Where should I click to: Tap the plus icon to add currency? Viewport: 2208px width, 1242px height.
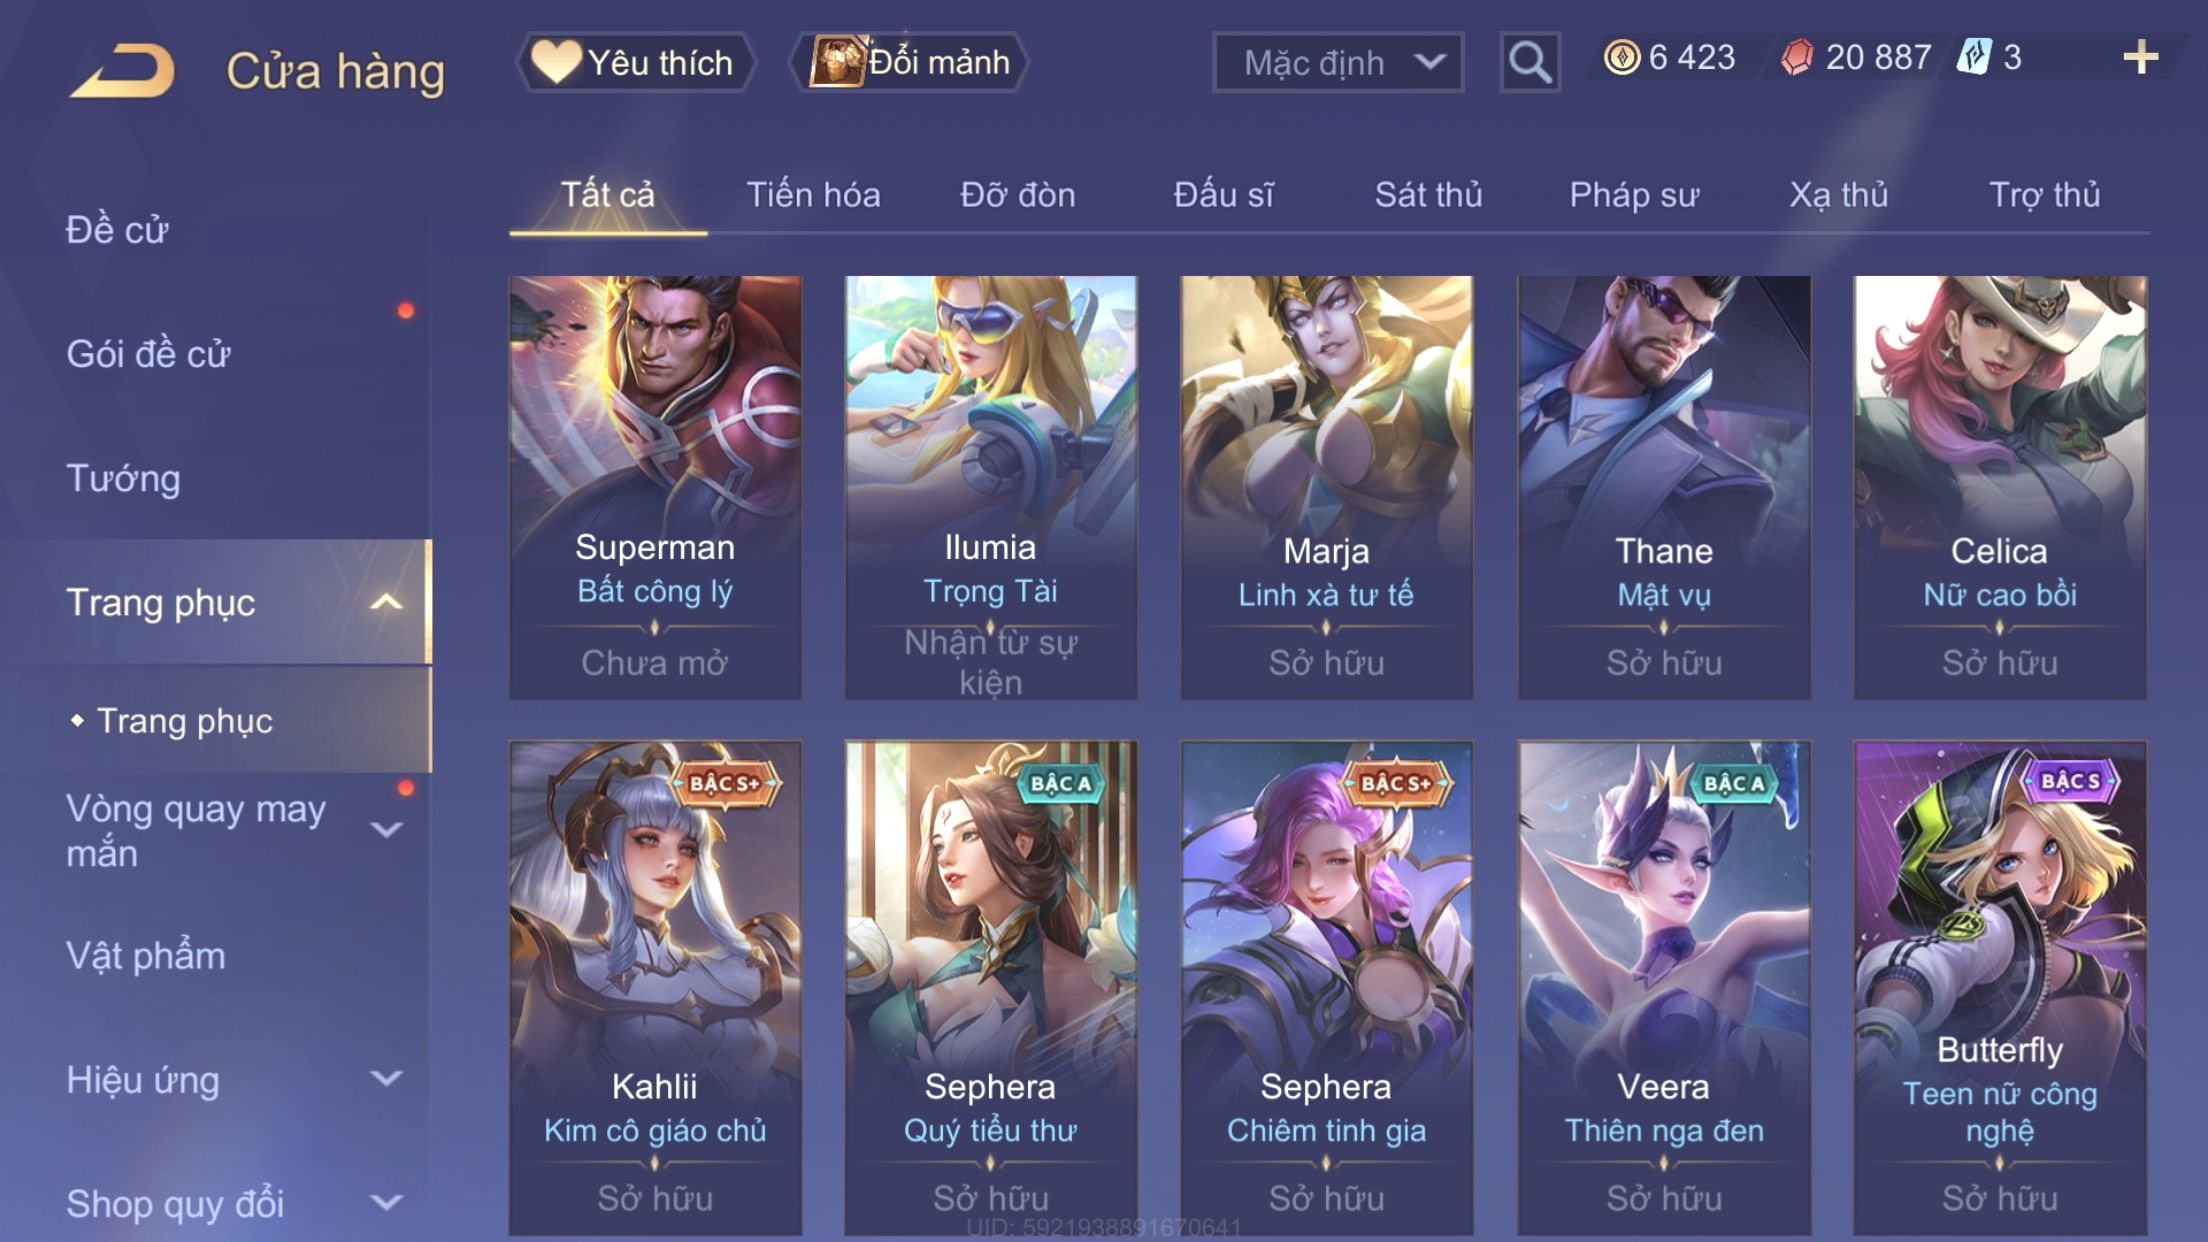(2140, 57)
